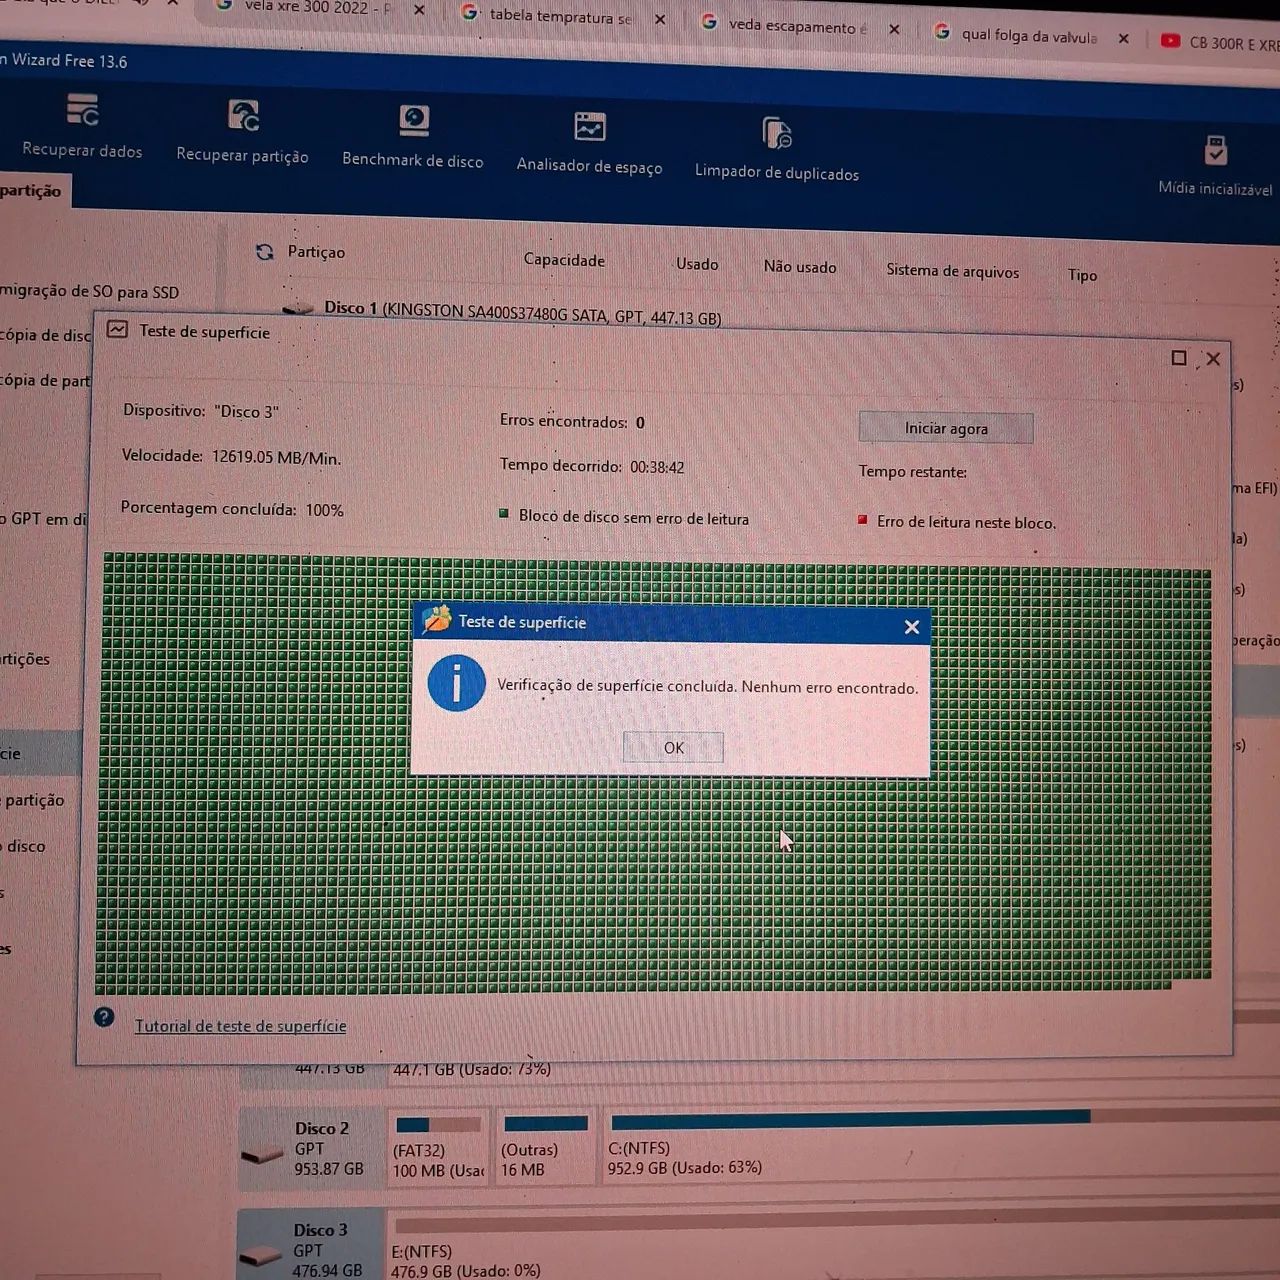Click the Teste de superfície window icon
The width and height of the screenshot is (1280, 1280).
(117, 329)
